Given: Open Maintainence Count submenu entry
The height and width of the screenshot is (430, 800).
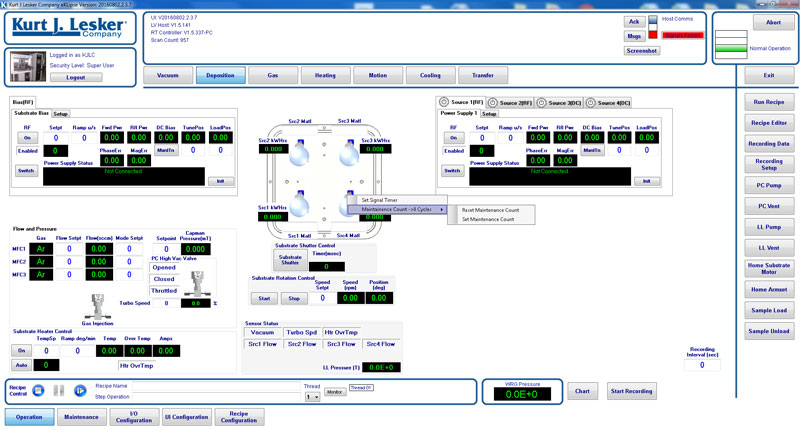Looking at the screenshot, I should point(397,209).
